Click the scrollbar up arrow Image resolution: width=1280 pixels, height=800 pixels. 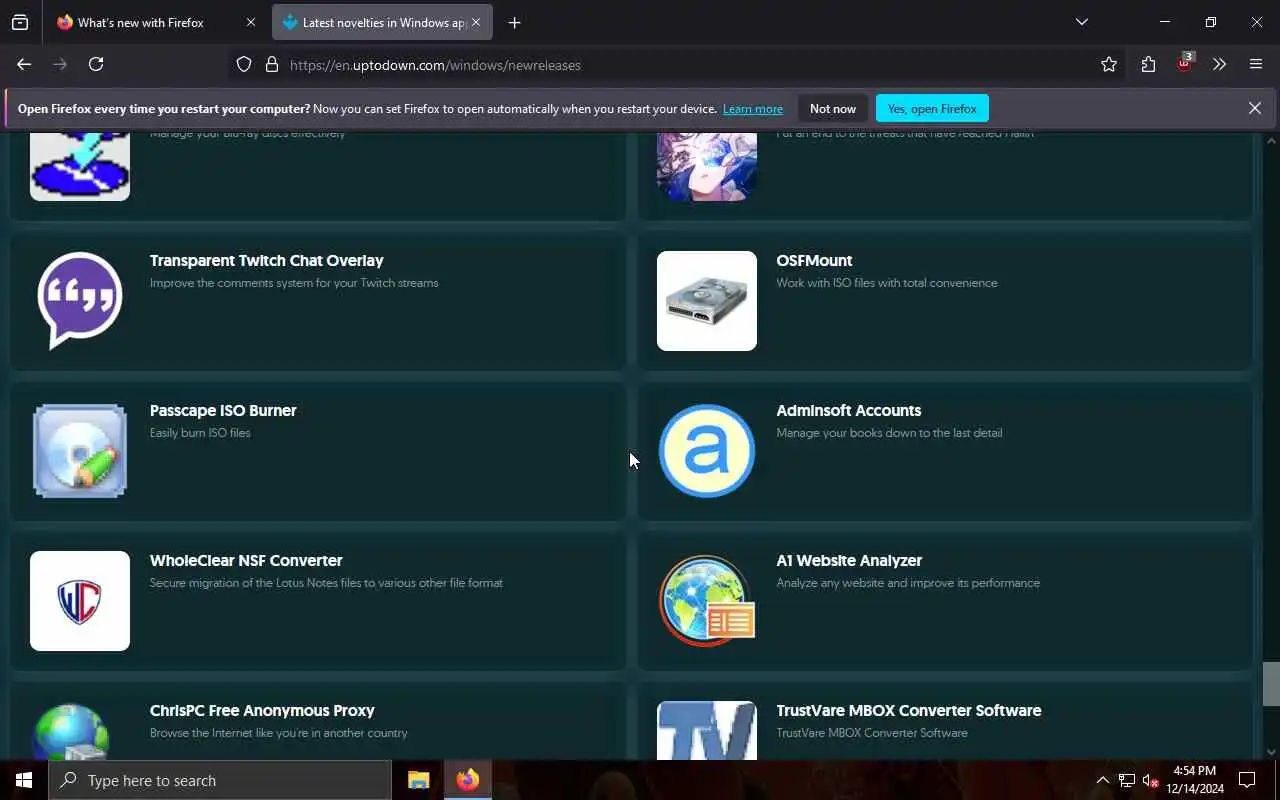coord(1271,140)
